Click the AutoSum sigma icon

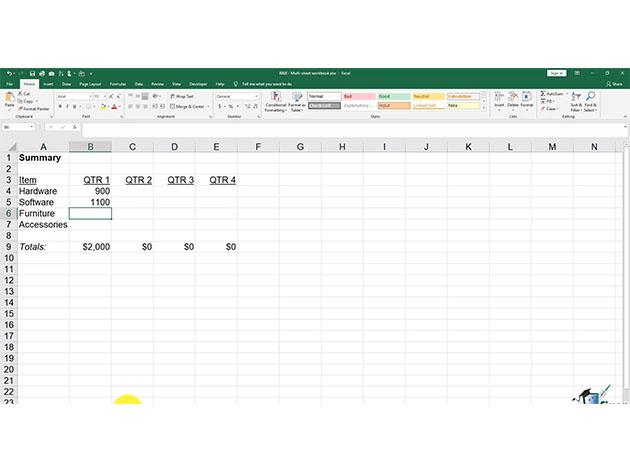coord(541,93)
